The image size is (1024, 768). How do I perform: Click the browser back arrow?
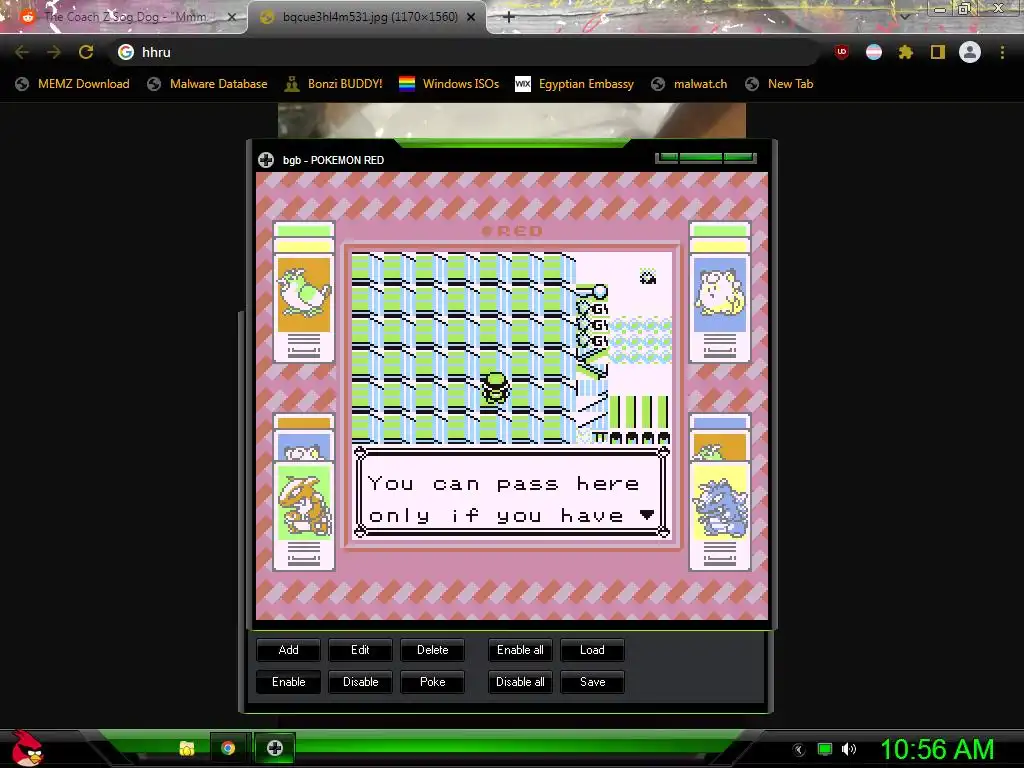click(x=22, y=52)
